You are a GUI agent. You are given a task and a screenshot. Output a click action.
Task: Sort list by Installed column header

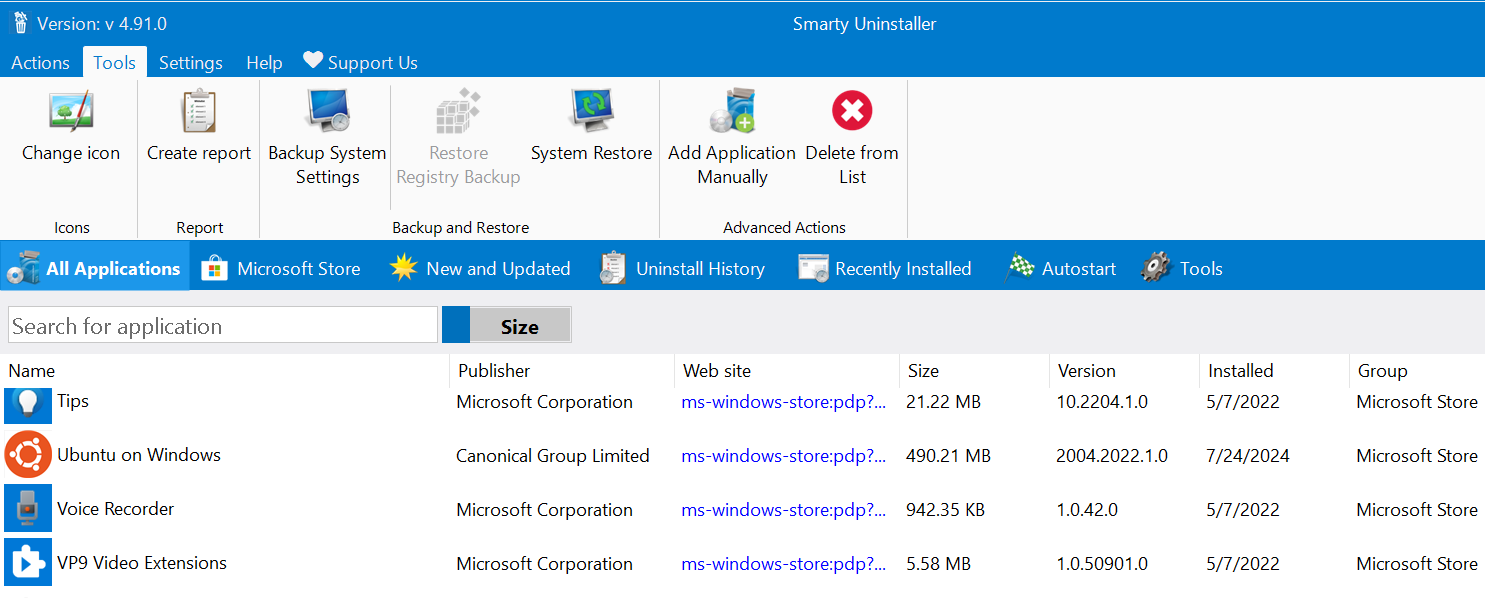pos(1240,371)
